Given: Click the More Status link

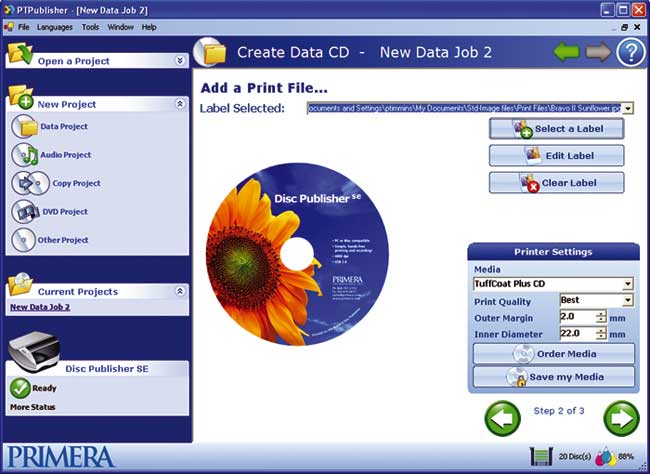Looking at the screenshot, I should (32, 407).
